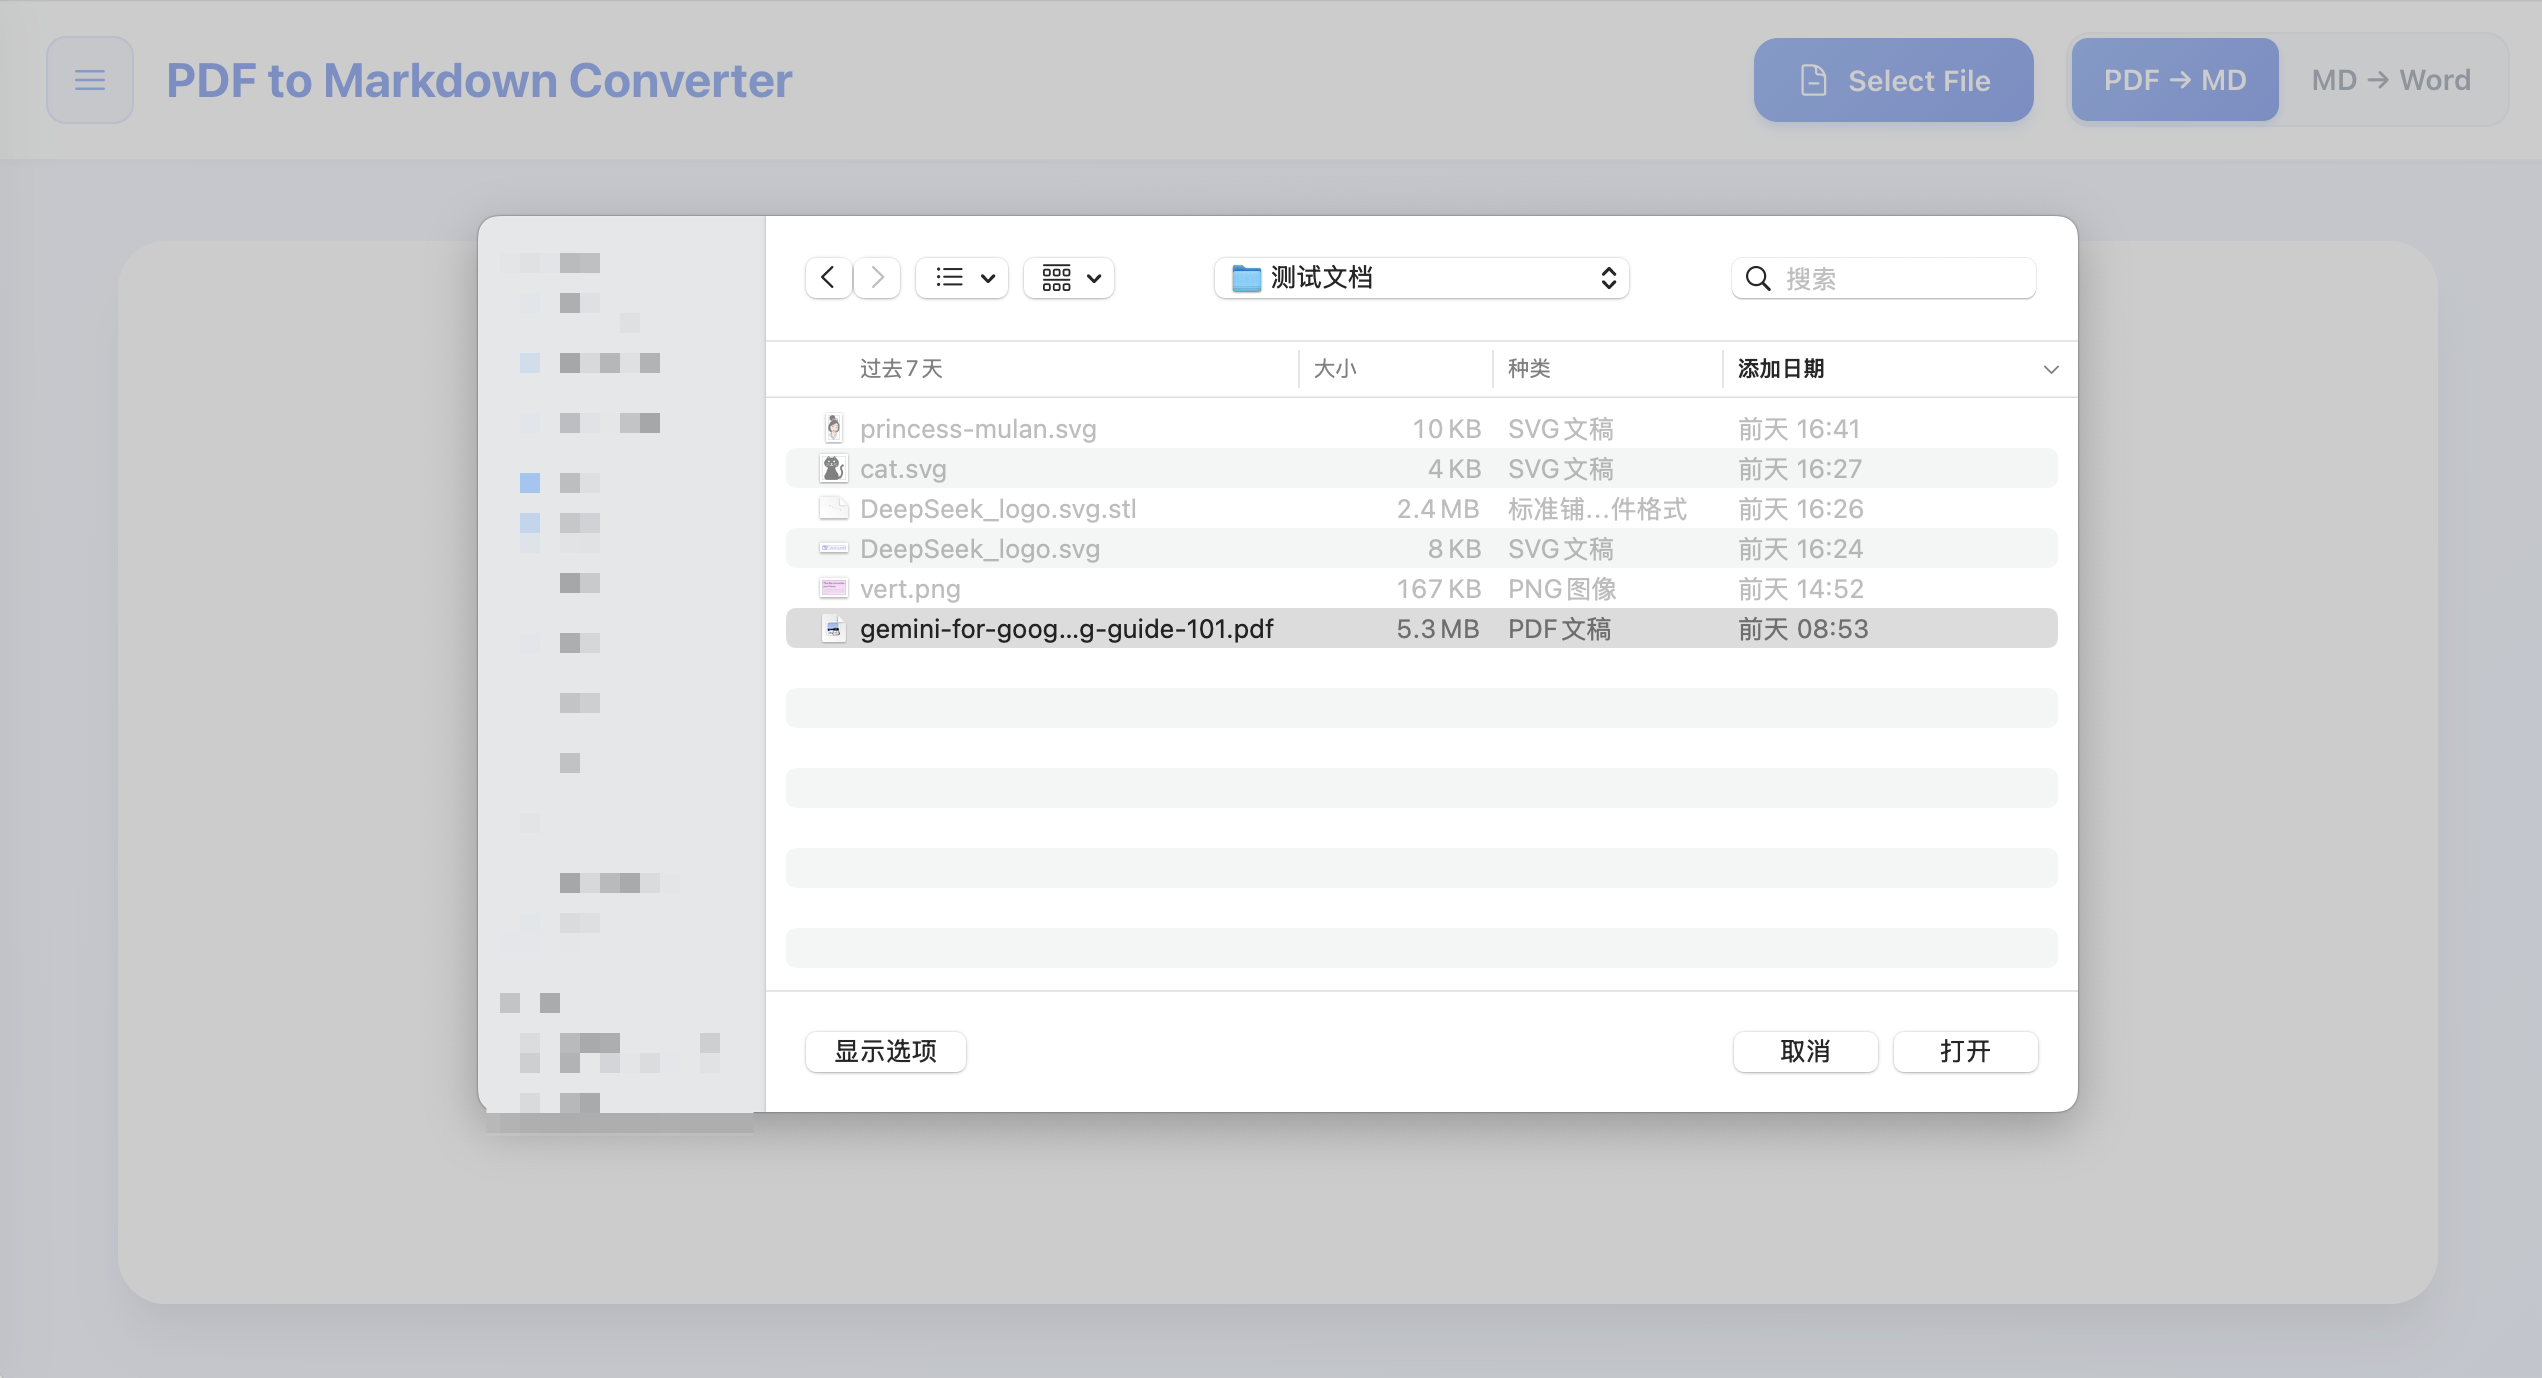Toggle sort order chevron on 添加日期
The height and width of the screenshot is (1378, 2542).
point(2051,369)
